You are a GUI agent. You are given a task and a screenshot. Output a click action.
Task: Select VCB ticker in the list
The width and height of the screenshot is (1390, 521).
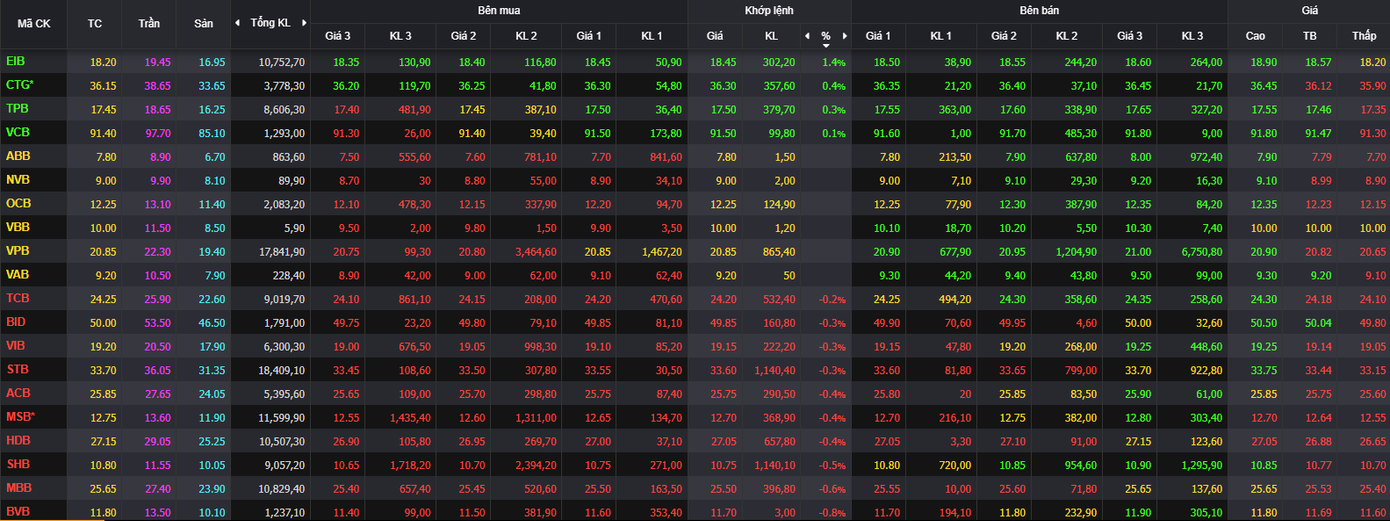pos(17,132)
